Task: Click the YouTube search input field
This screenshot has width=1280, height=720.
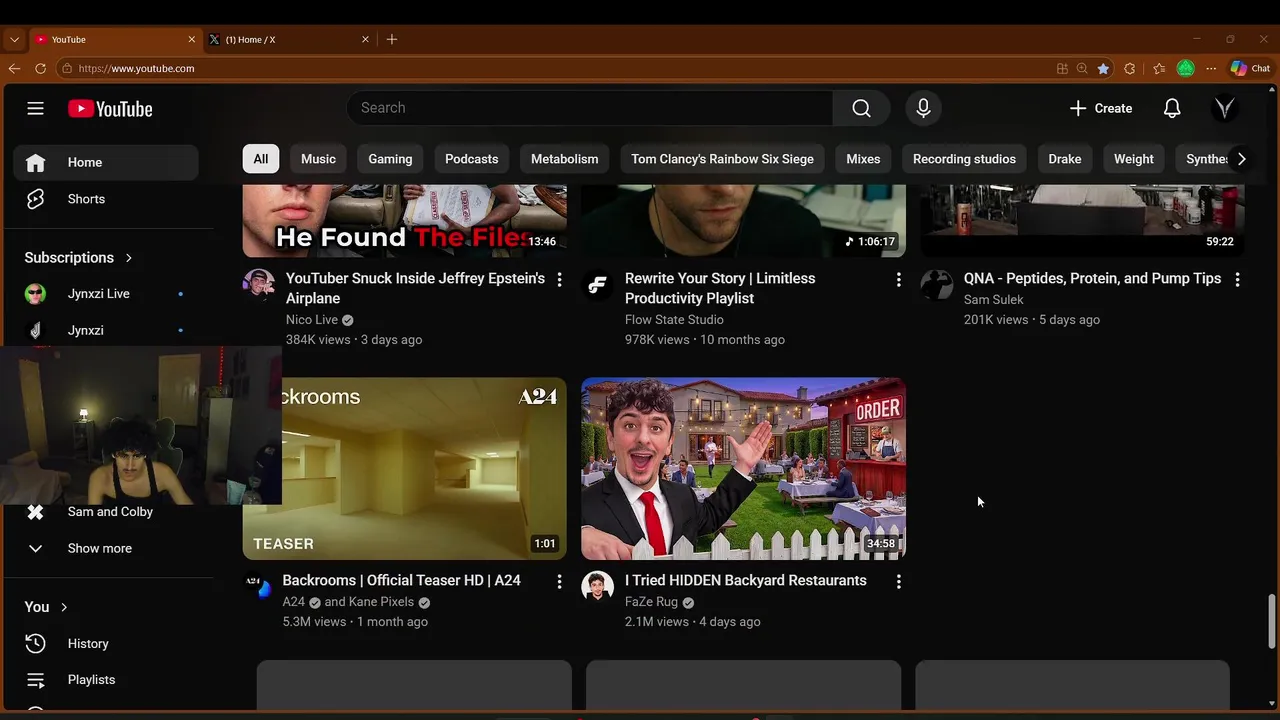Action: (590, 108)
